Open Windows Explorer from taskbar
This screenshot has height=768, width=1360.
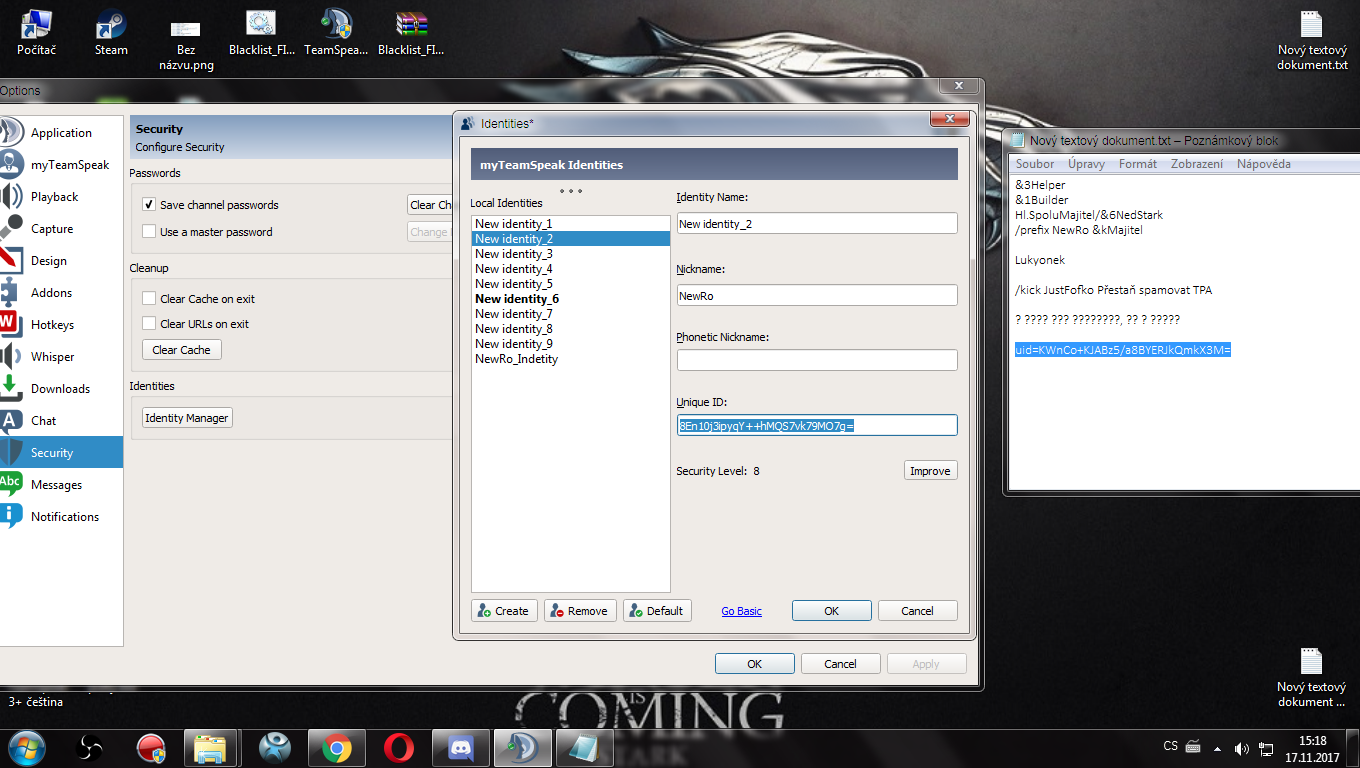tap(211, 748)
